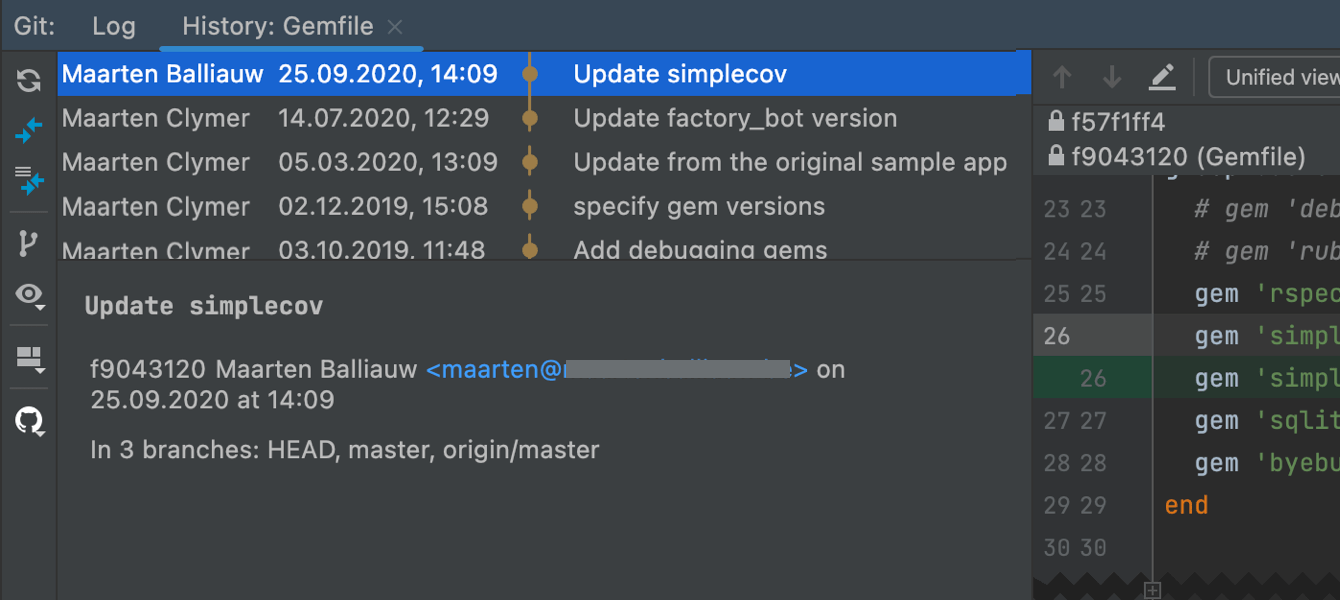Select the History: Gemfile tab
Screen dimensions: 1340x600
277,27
